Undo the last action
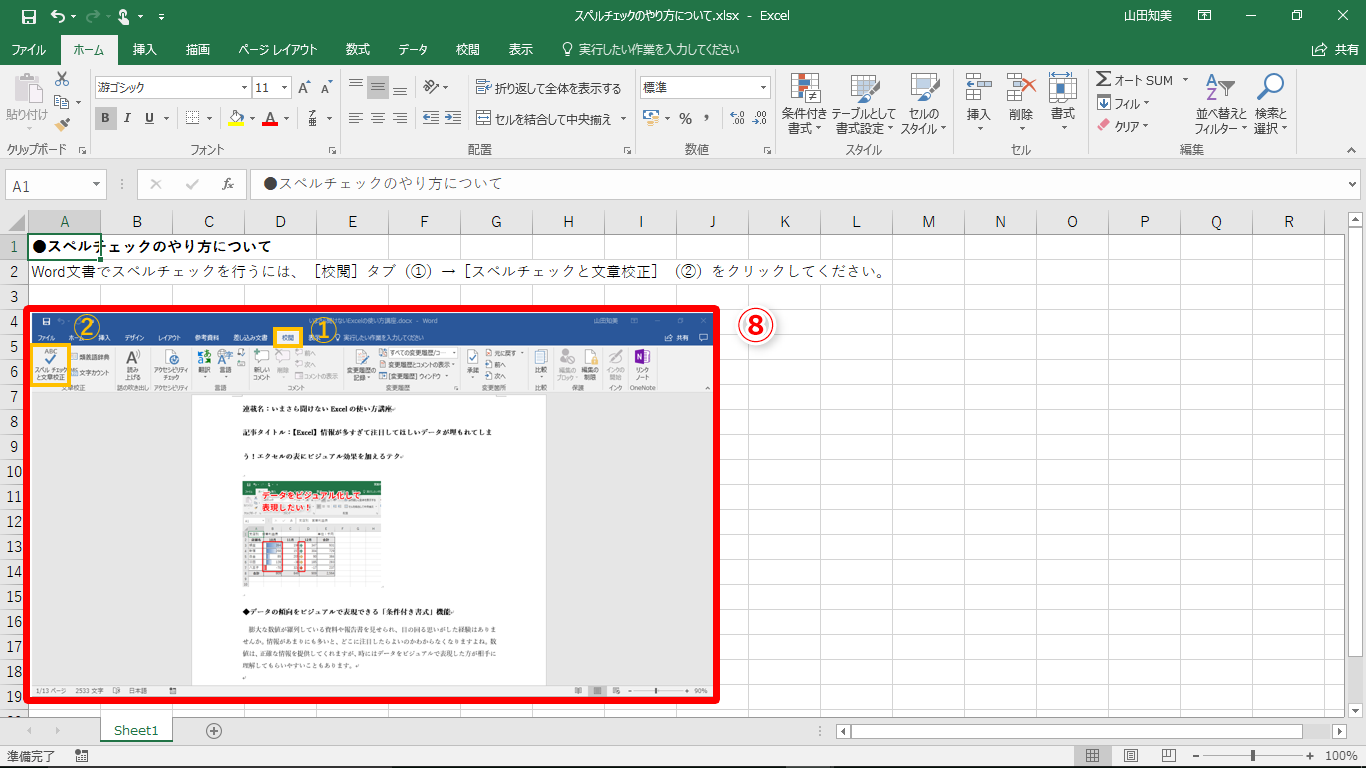1366x768 pixels. click(58, 16)
